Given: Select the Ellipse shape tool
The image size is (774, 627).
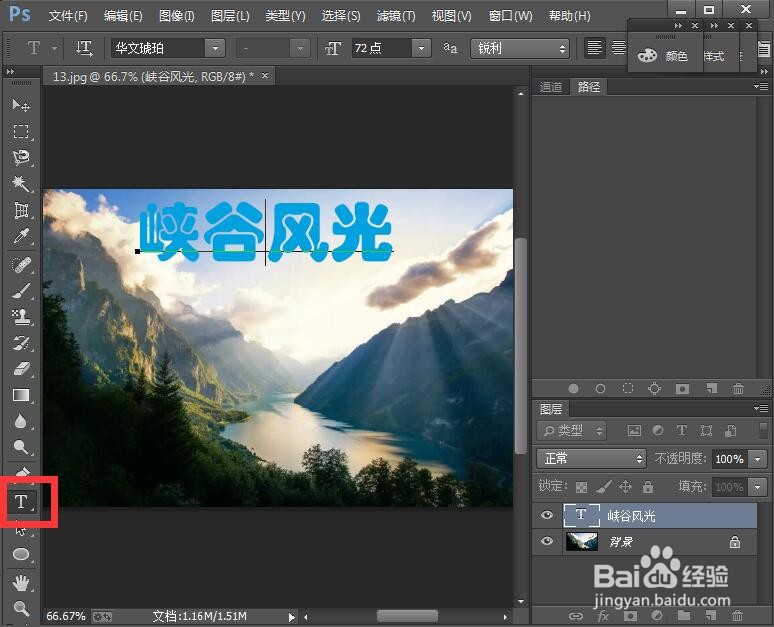Looking at the screenshot, I should 21,554.
